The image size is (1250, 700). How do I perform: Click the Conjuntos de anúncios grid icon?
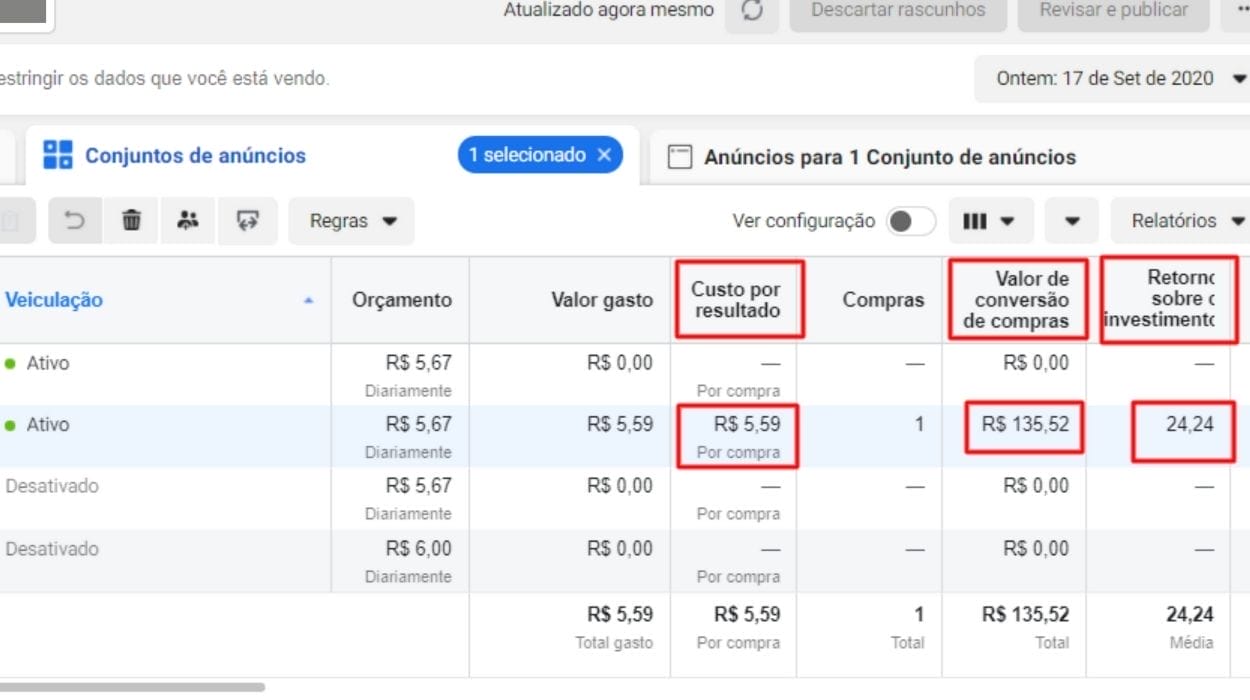58,155
